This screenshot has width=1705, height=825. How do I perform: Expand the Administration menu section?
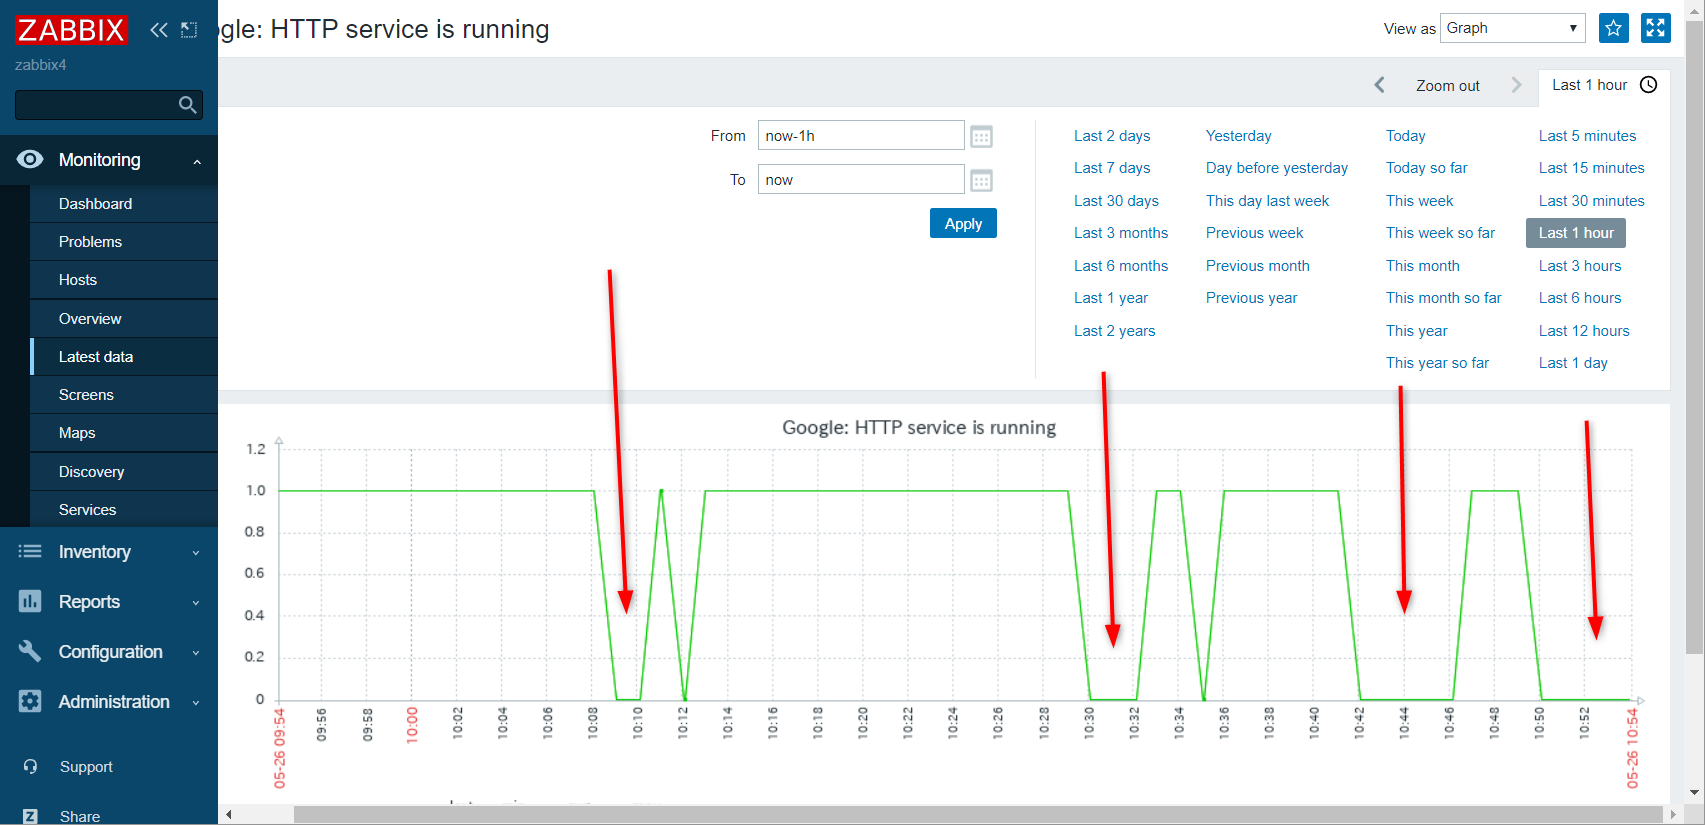(196, 703)
